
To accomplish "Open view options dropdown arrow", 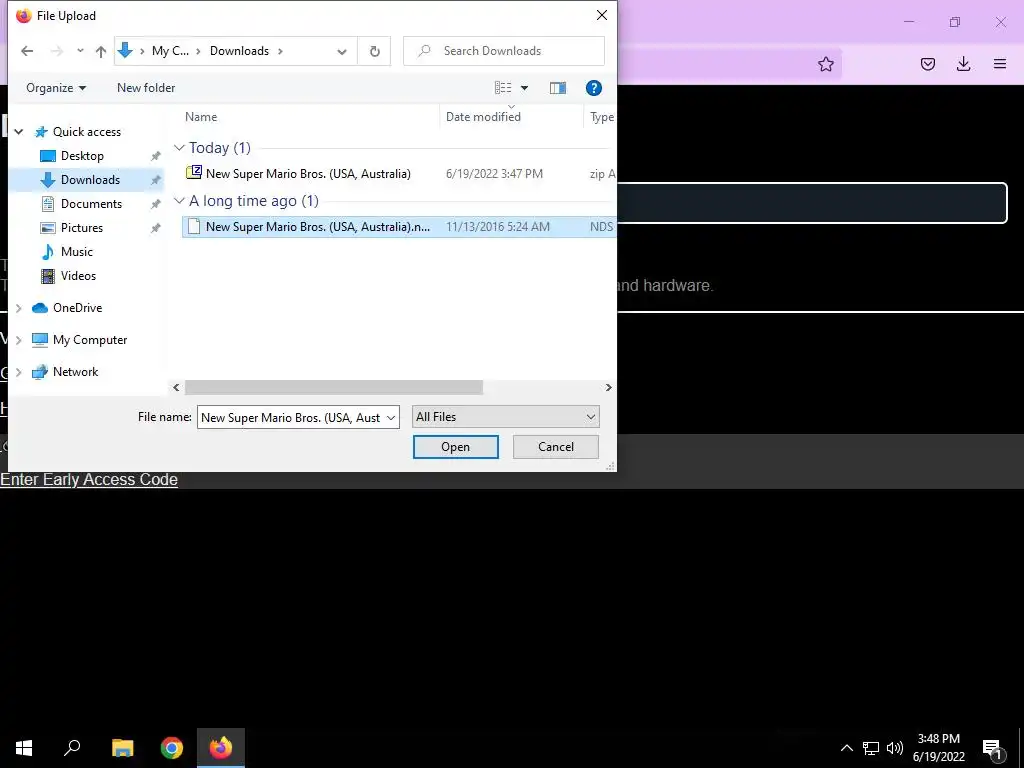I will pyautogui.click(x=524, y=88).
